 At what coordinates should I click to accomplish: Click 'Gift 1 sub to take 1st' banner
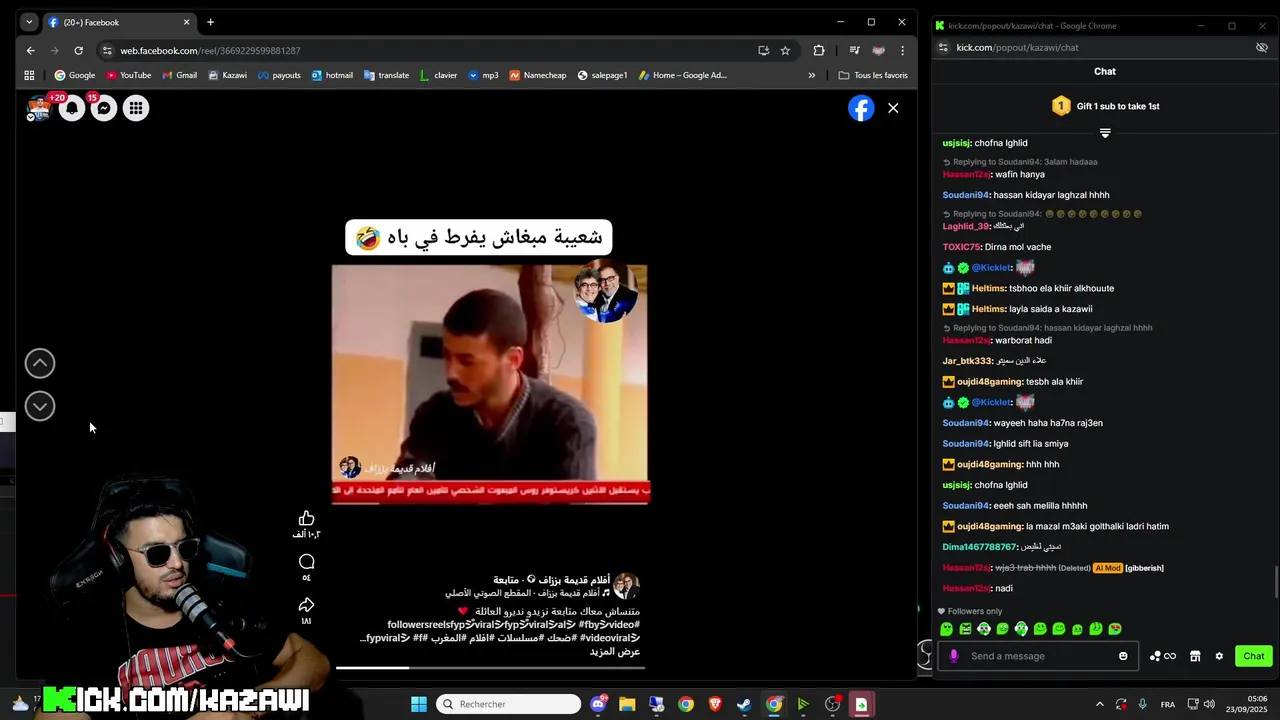tap(1105, 106)
